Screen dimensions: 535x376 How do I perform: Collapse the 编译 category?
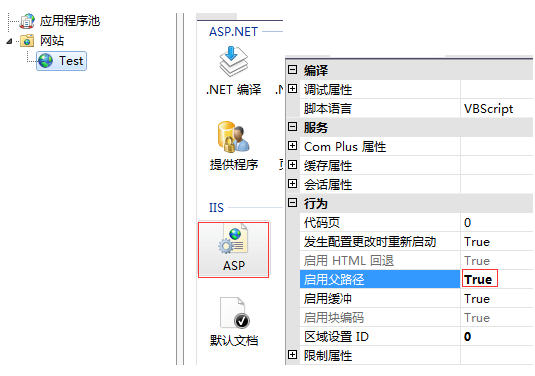292,70
